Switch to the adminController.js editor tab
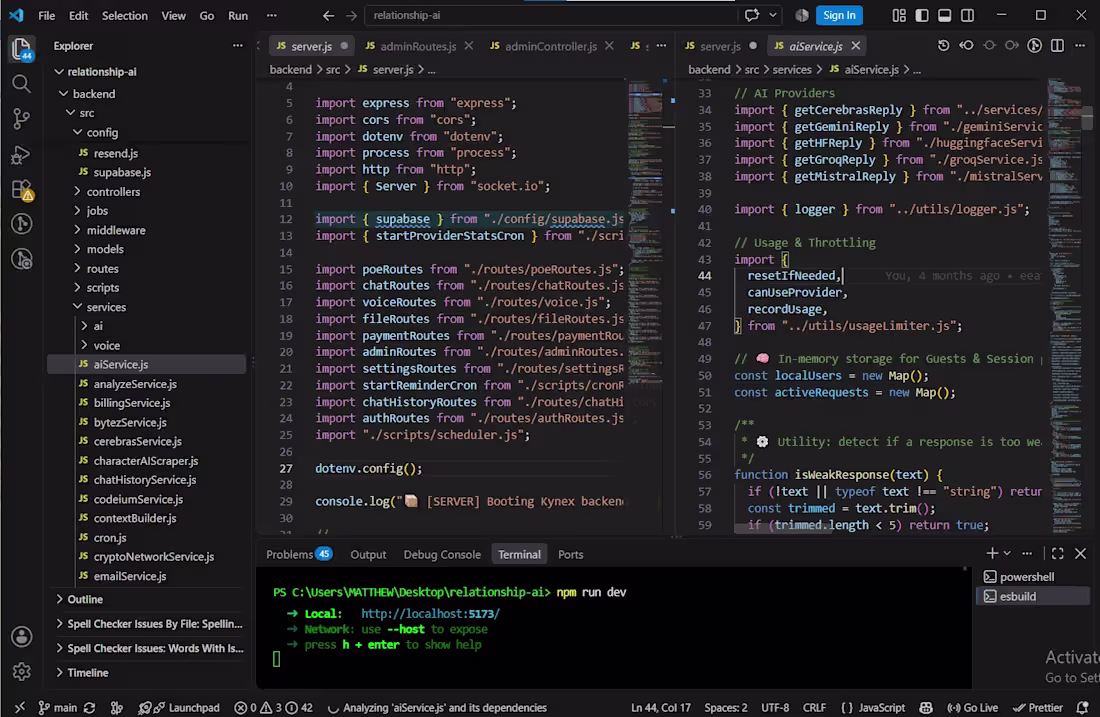The width and height of the screenshot is (1100, 717). click(x=551, y=46)
